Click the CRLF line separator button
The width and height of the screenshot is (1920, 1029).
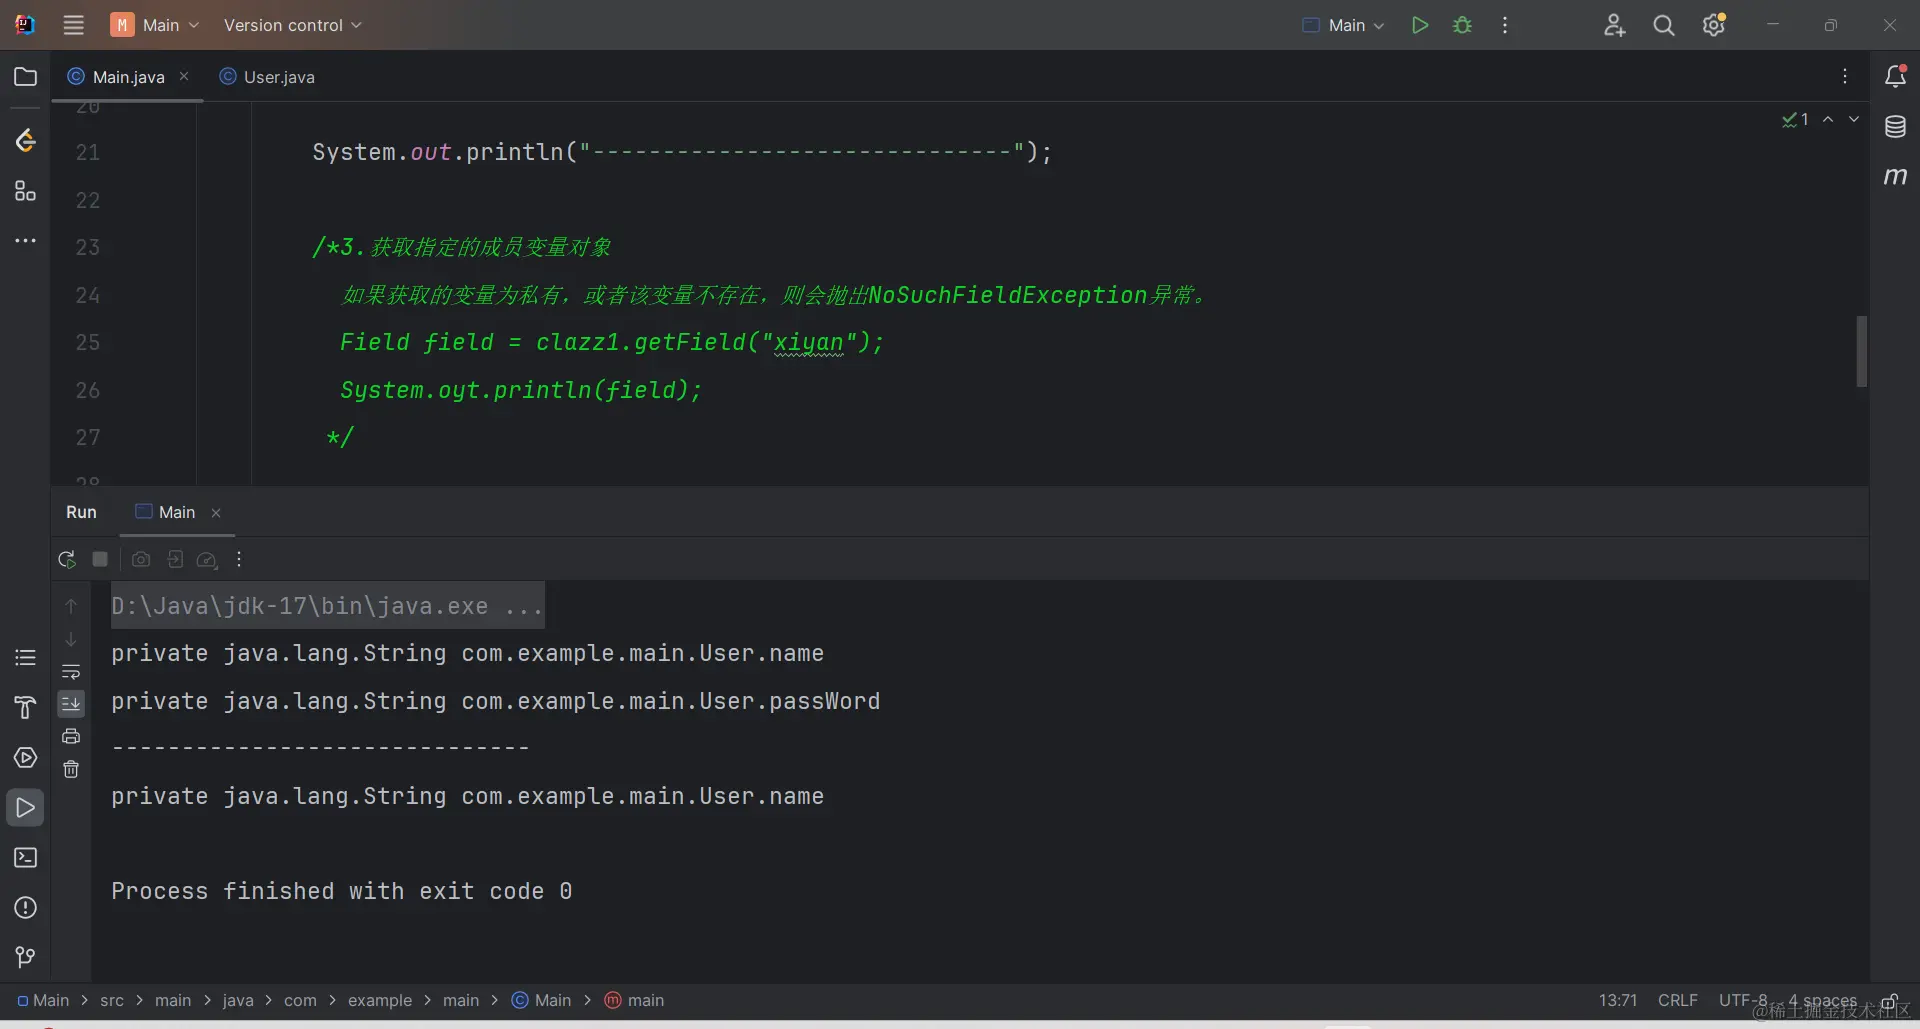pyautogui.click(x=1677, y=1000)
